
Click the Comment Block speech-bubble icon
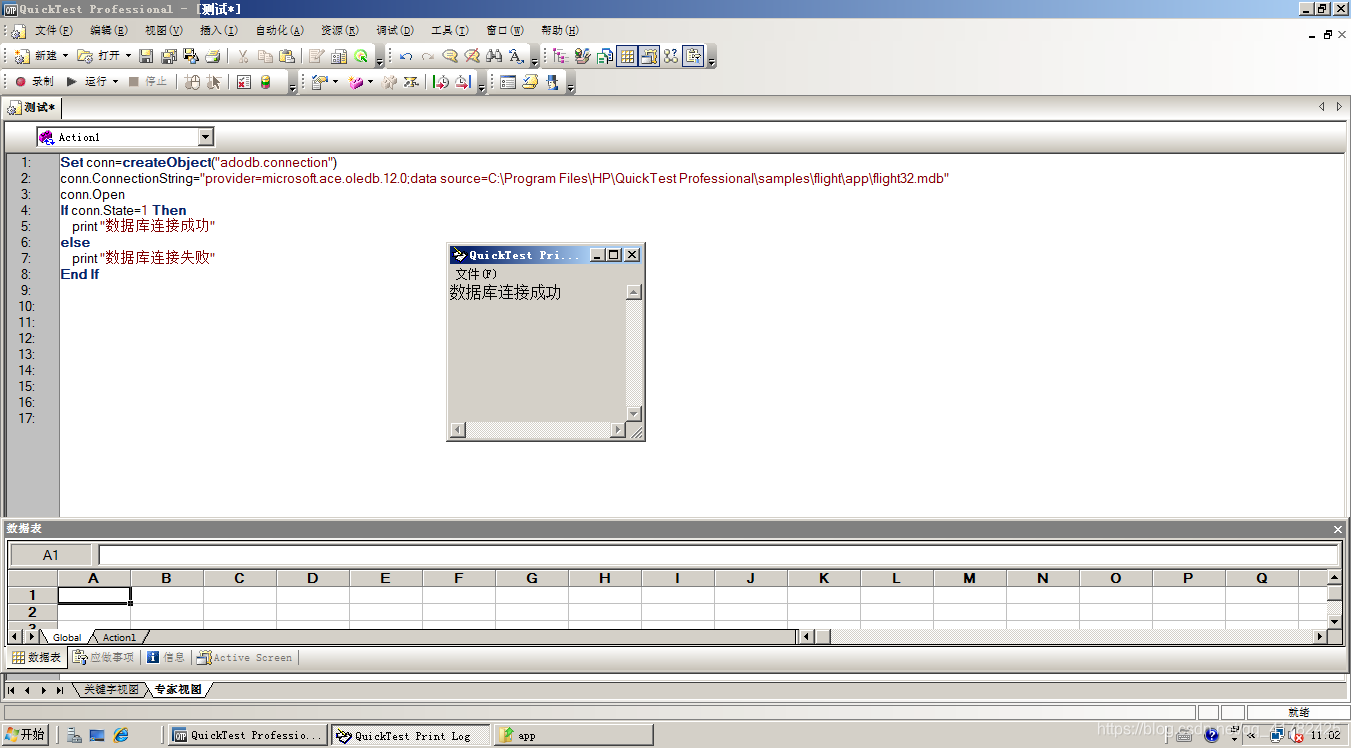[450, 56]
